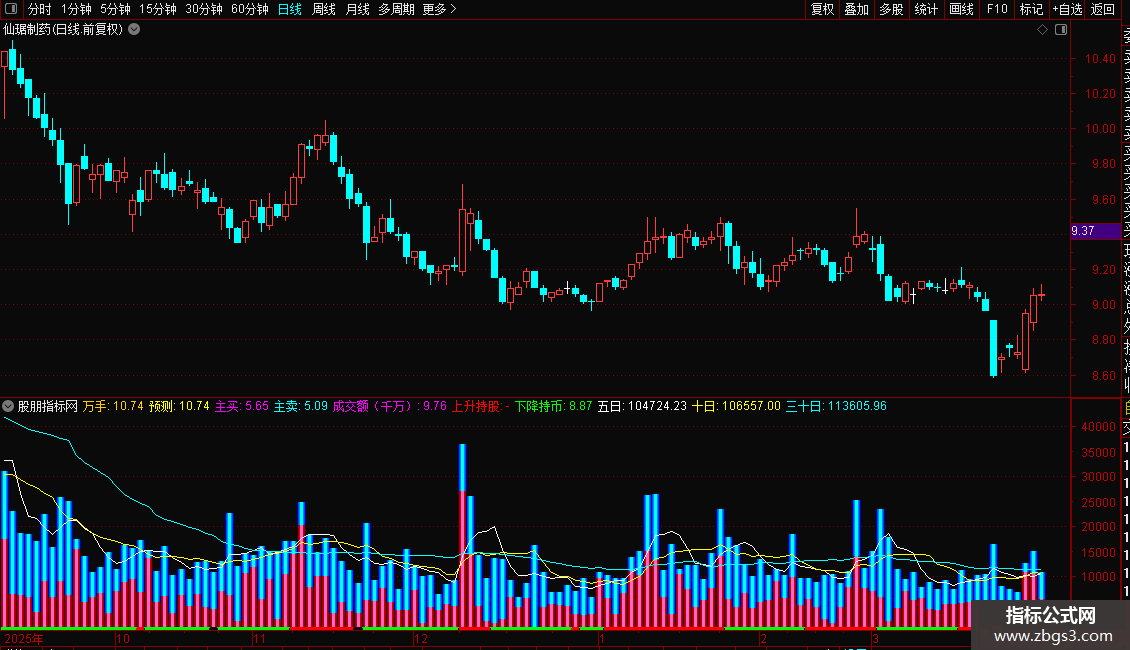
Task: Click the diamond marker icon
Action: pos(1042,30)
